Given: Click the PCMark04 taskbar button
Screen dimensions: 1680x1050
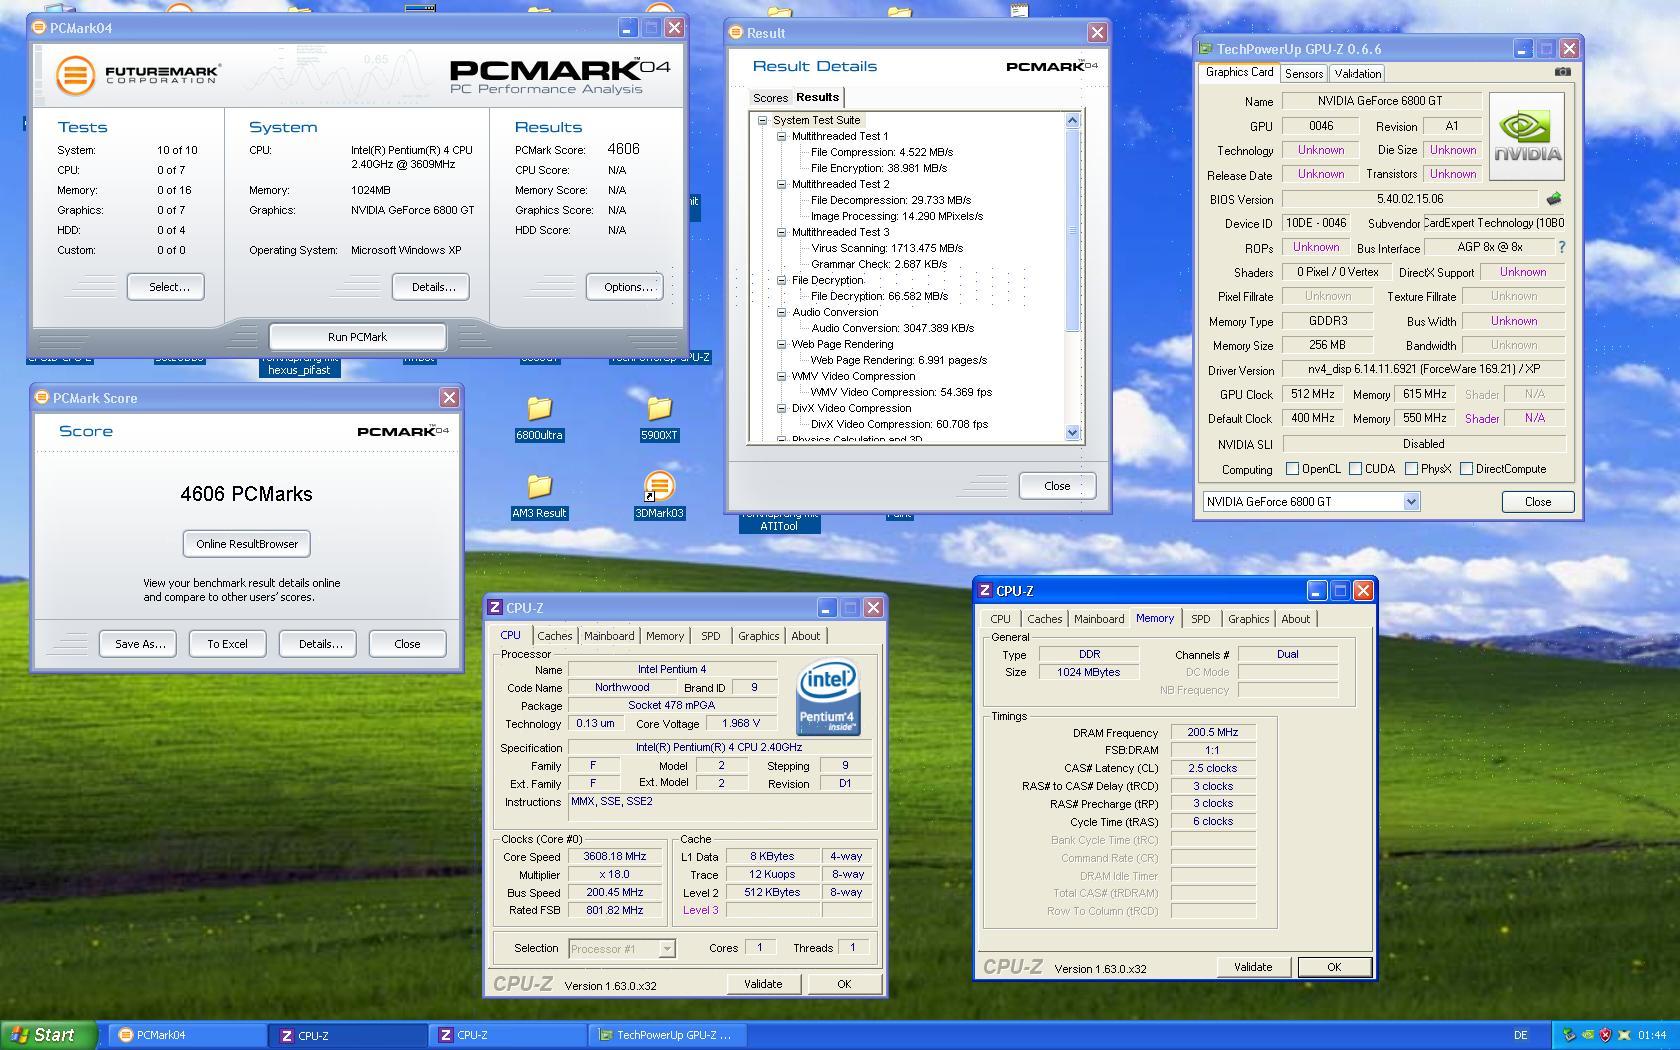Looking at the screenshot, I should click(189, 1035).
